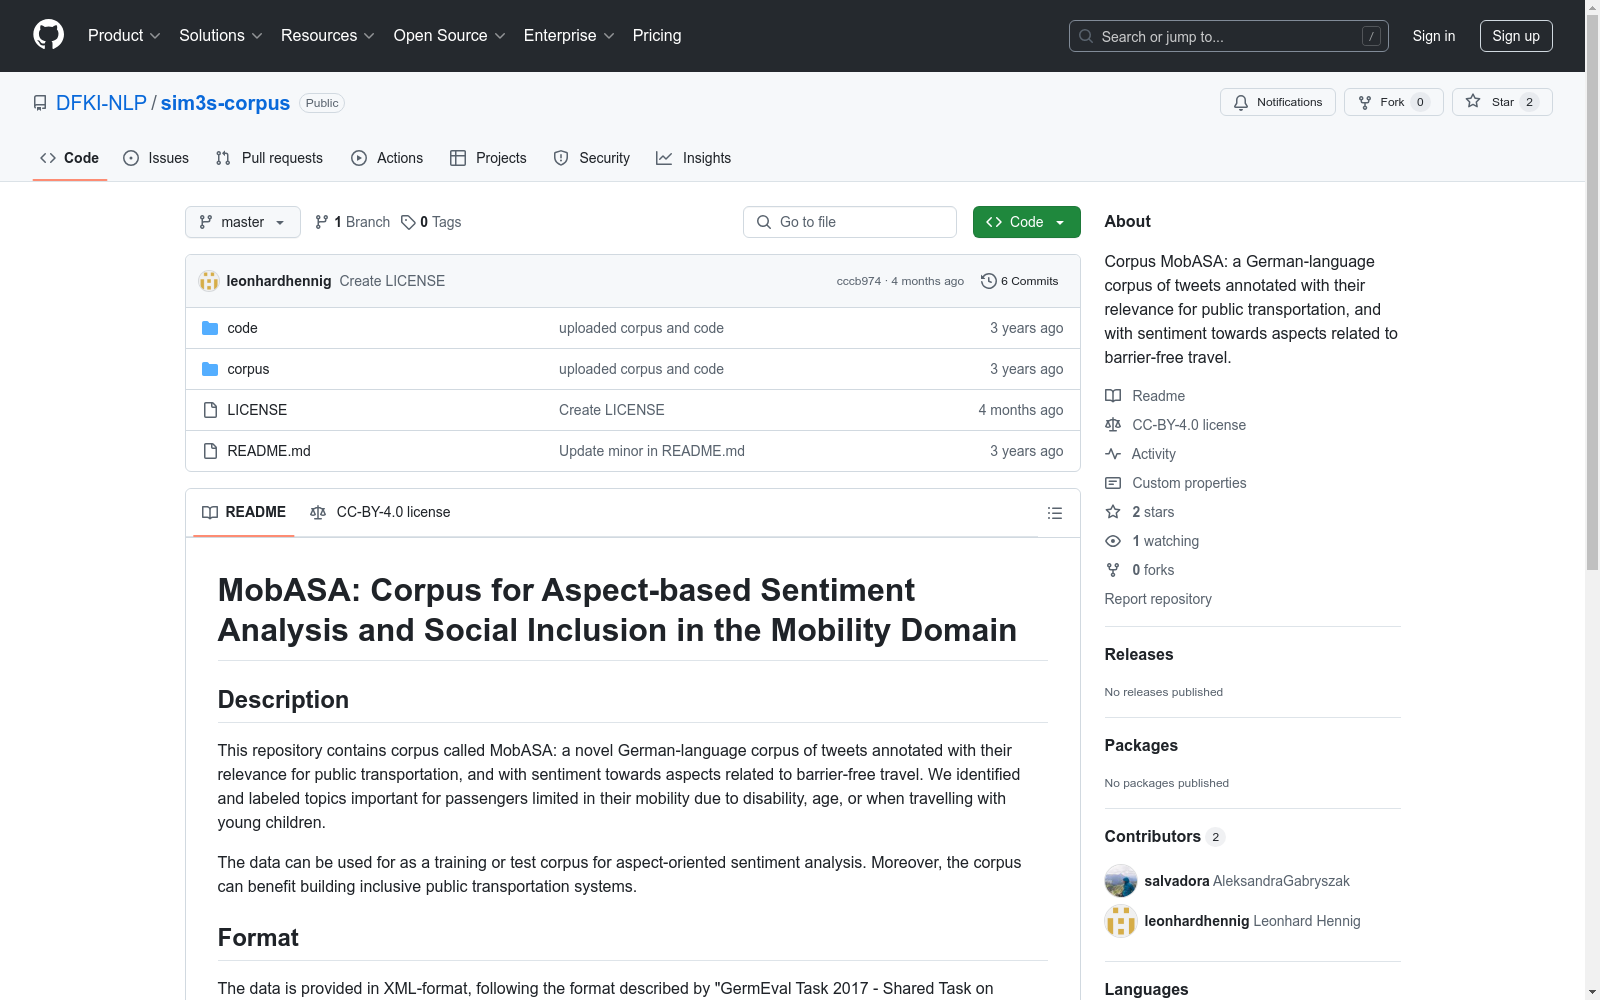Click Sign in
Screen dimensions: 1600x1000
click(x=1434, y=36)
